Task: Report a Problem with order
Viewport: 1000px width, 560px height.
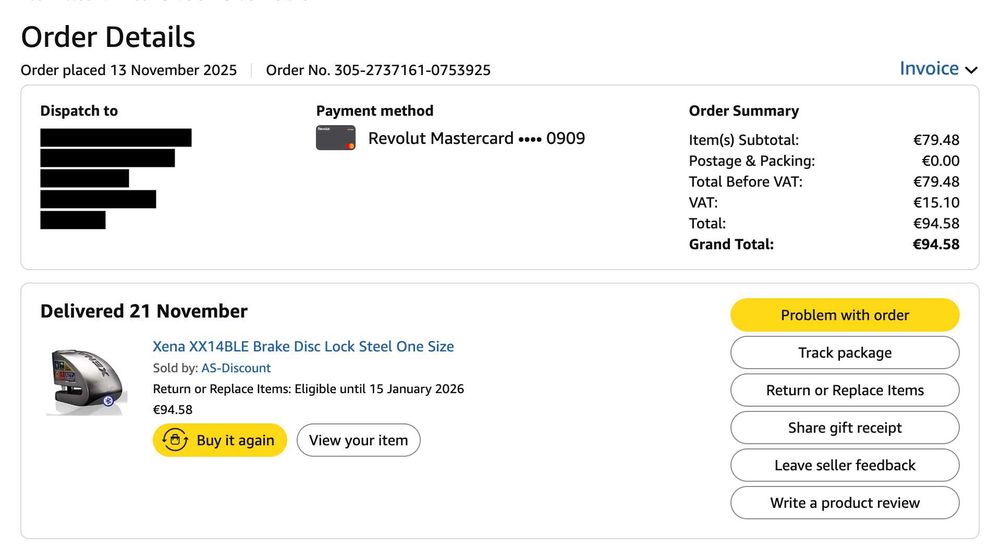Action: pos(844,315)
